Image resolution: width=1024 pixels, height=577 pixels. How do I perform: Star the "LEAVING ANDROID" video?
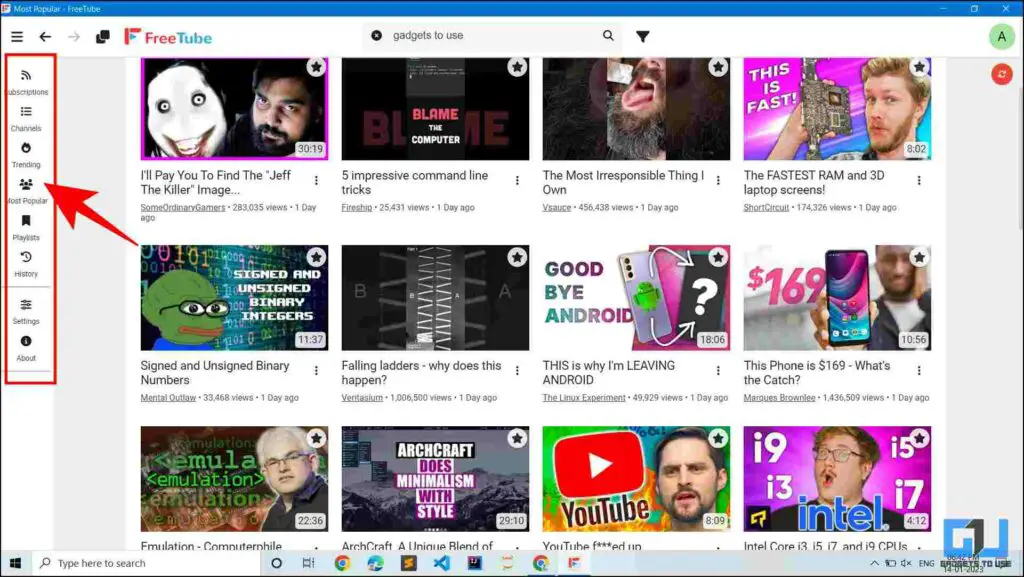718,257
